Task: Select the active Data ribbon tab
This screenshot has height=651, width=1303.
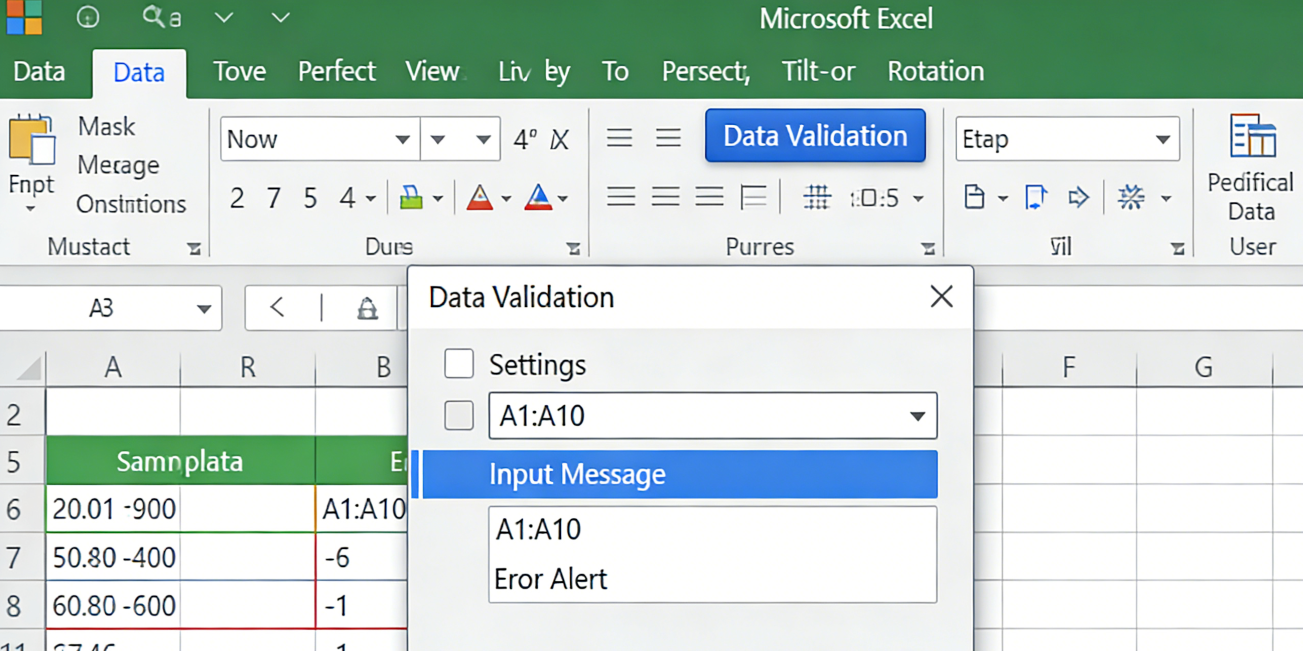Action: pyautogui.click(x=139, y=72)
